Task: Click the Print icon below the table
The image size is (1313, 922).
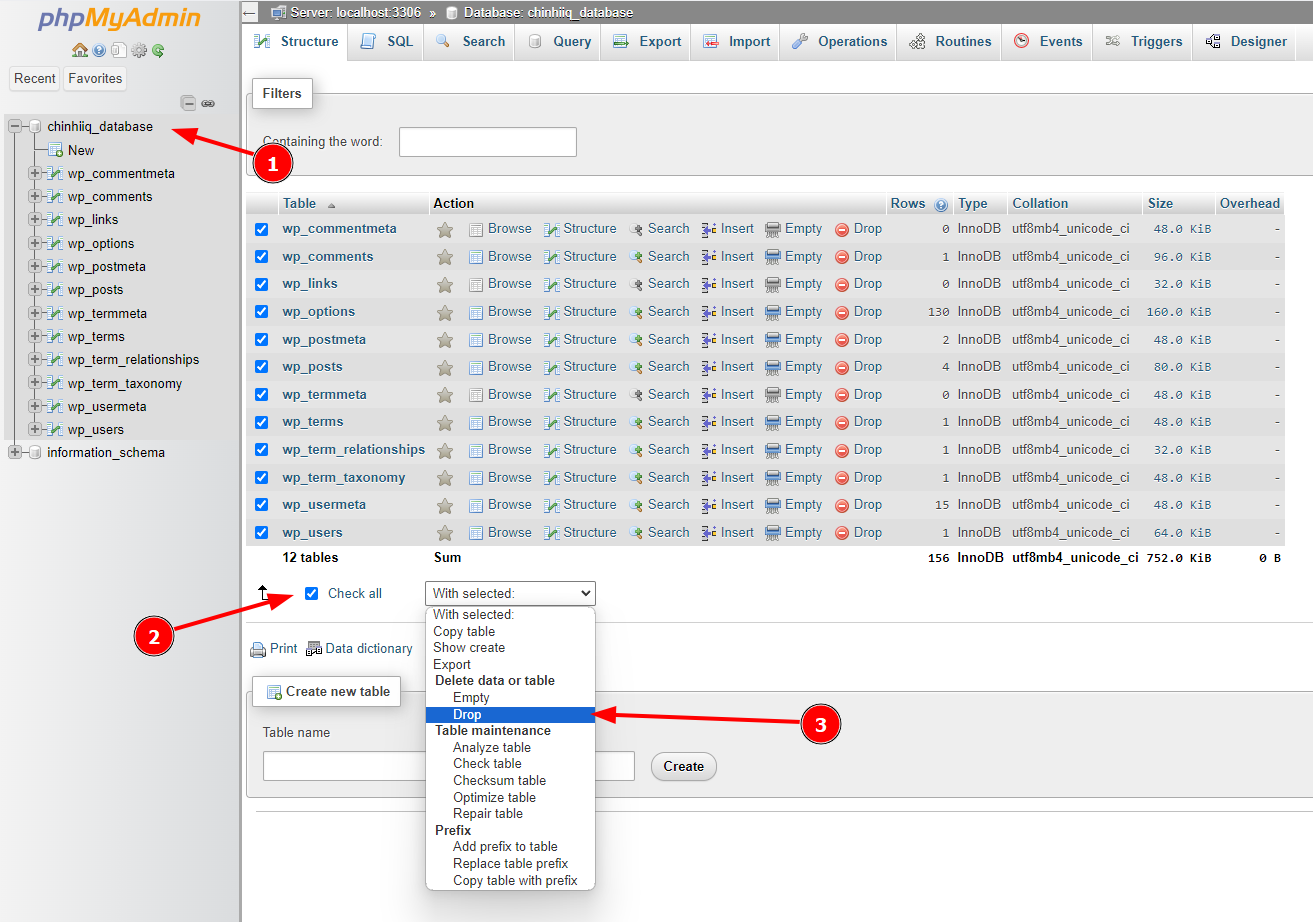Action: (x=258, y=649)
